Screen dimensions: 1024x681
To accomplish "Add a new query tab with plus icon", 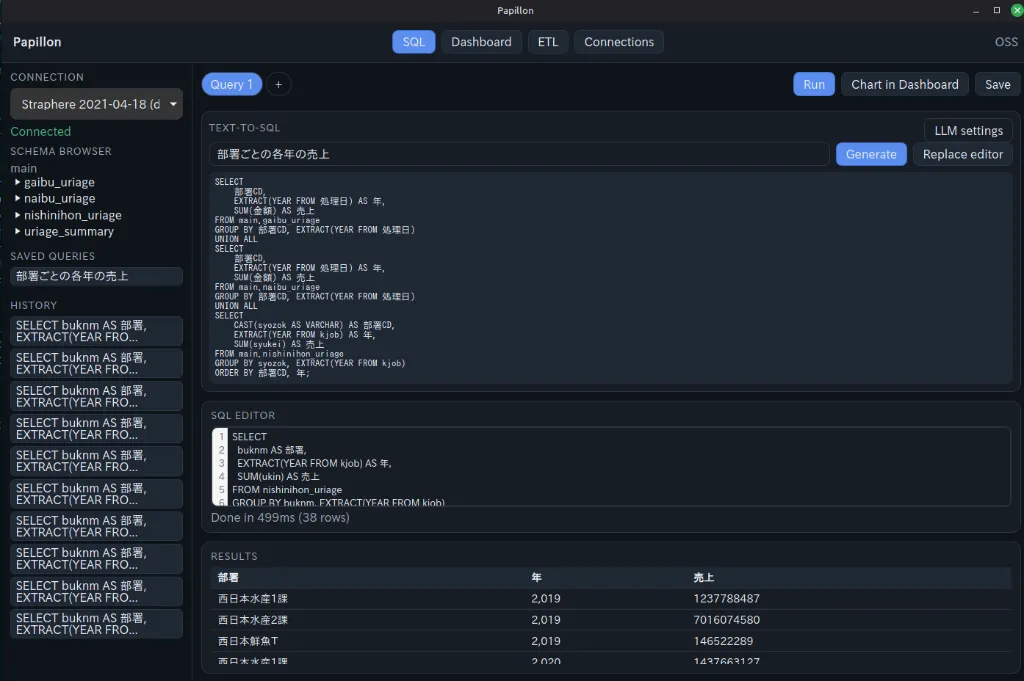I will pos(278,84).
